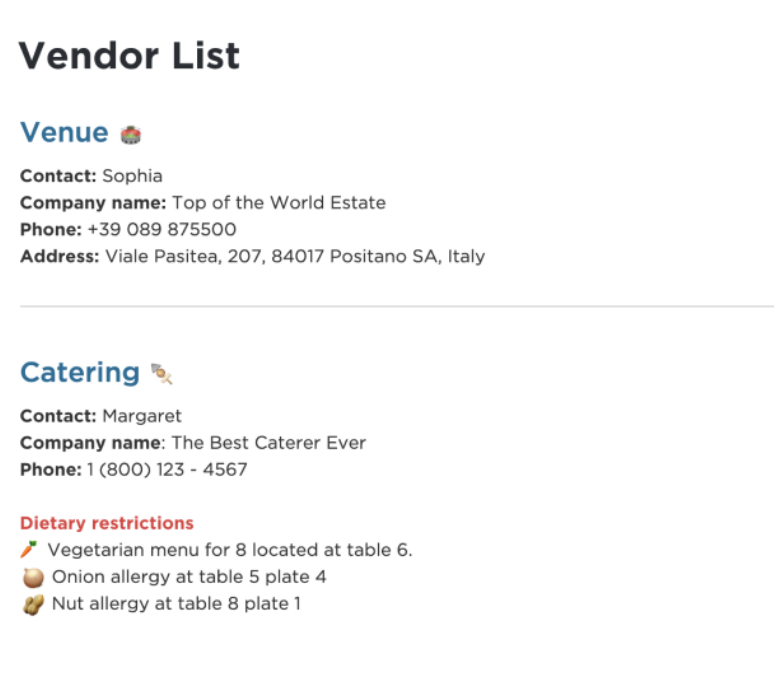The width and height of the screenshot is (774, 675).
Task: Click the catering contact name Margaret
Action: [142, 416]
